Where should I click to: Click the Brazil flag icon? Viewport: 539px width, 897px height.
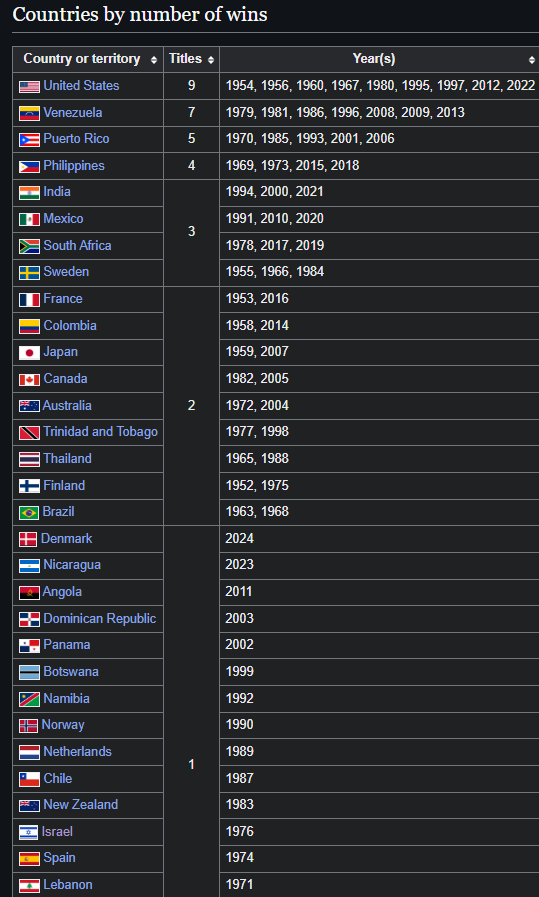29,513
